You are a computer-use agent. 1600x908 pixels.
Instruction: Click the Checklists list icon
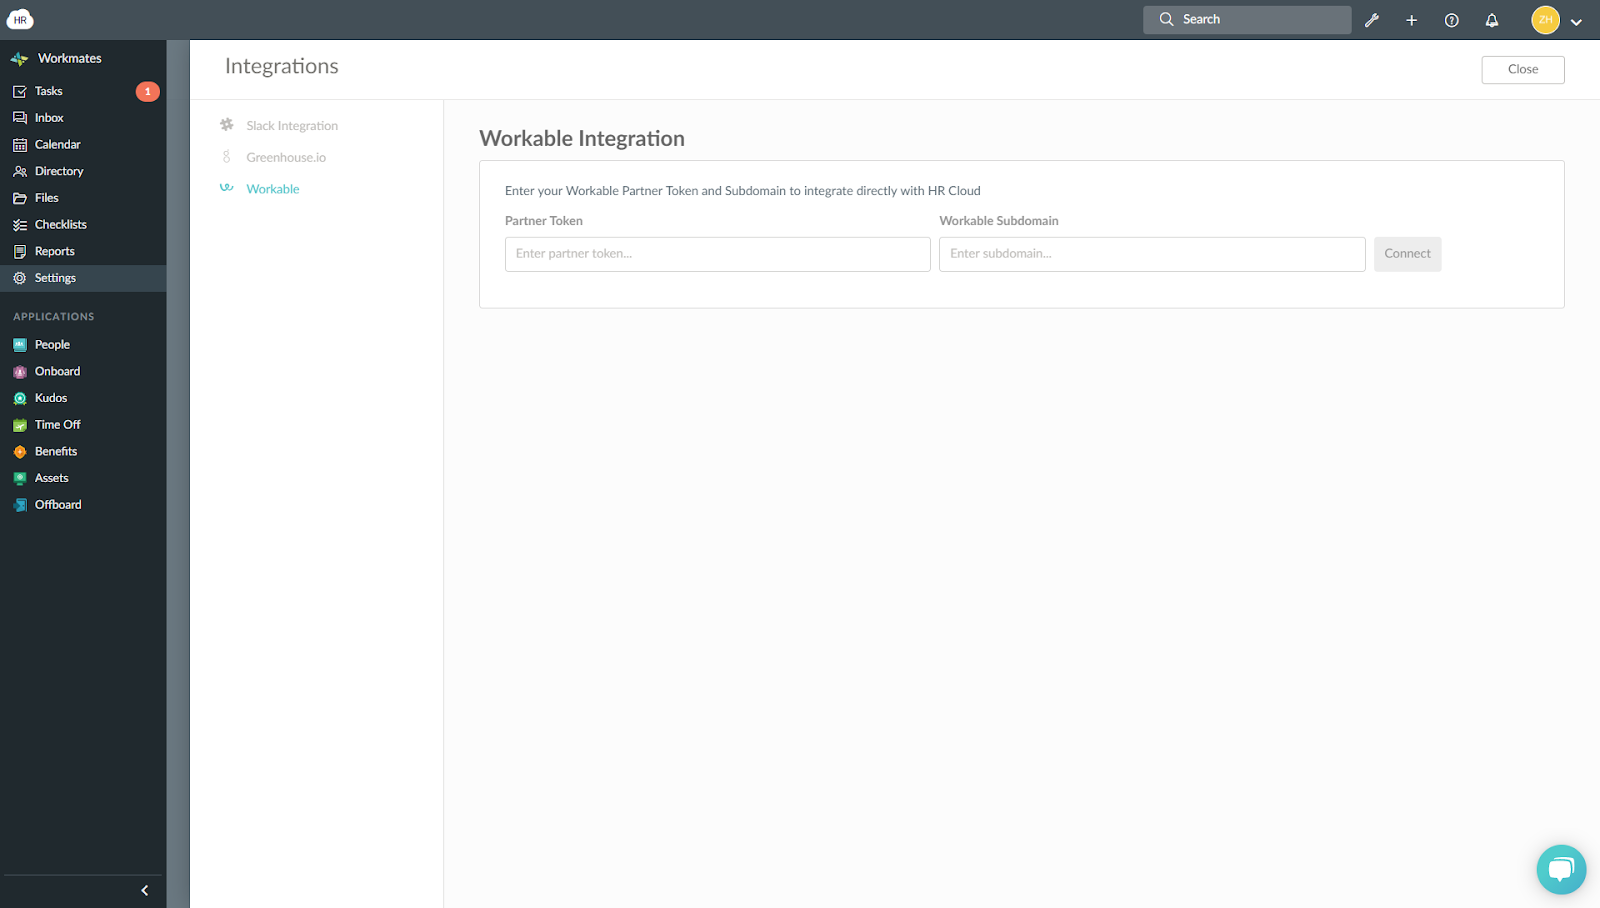pos(20,225)
